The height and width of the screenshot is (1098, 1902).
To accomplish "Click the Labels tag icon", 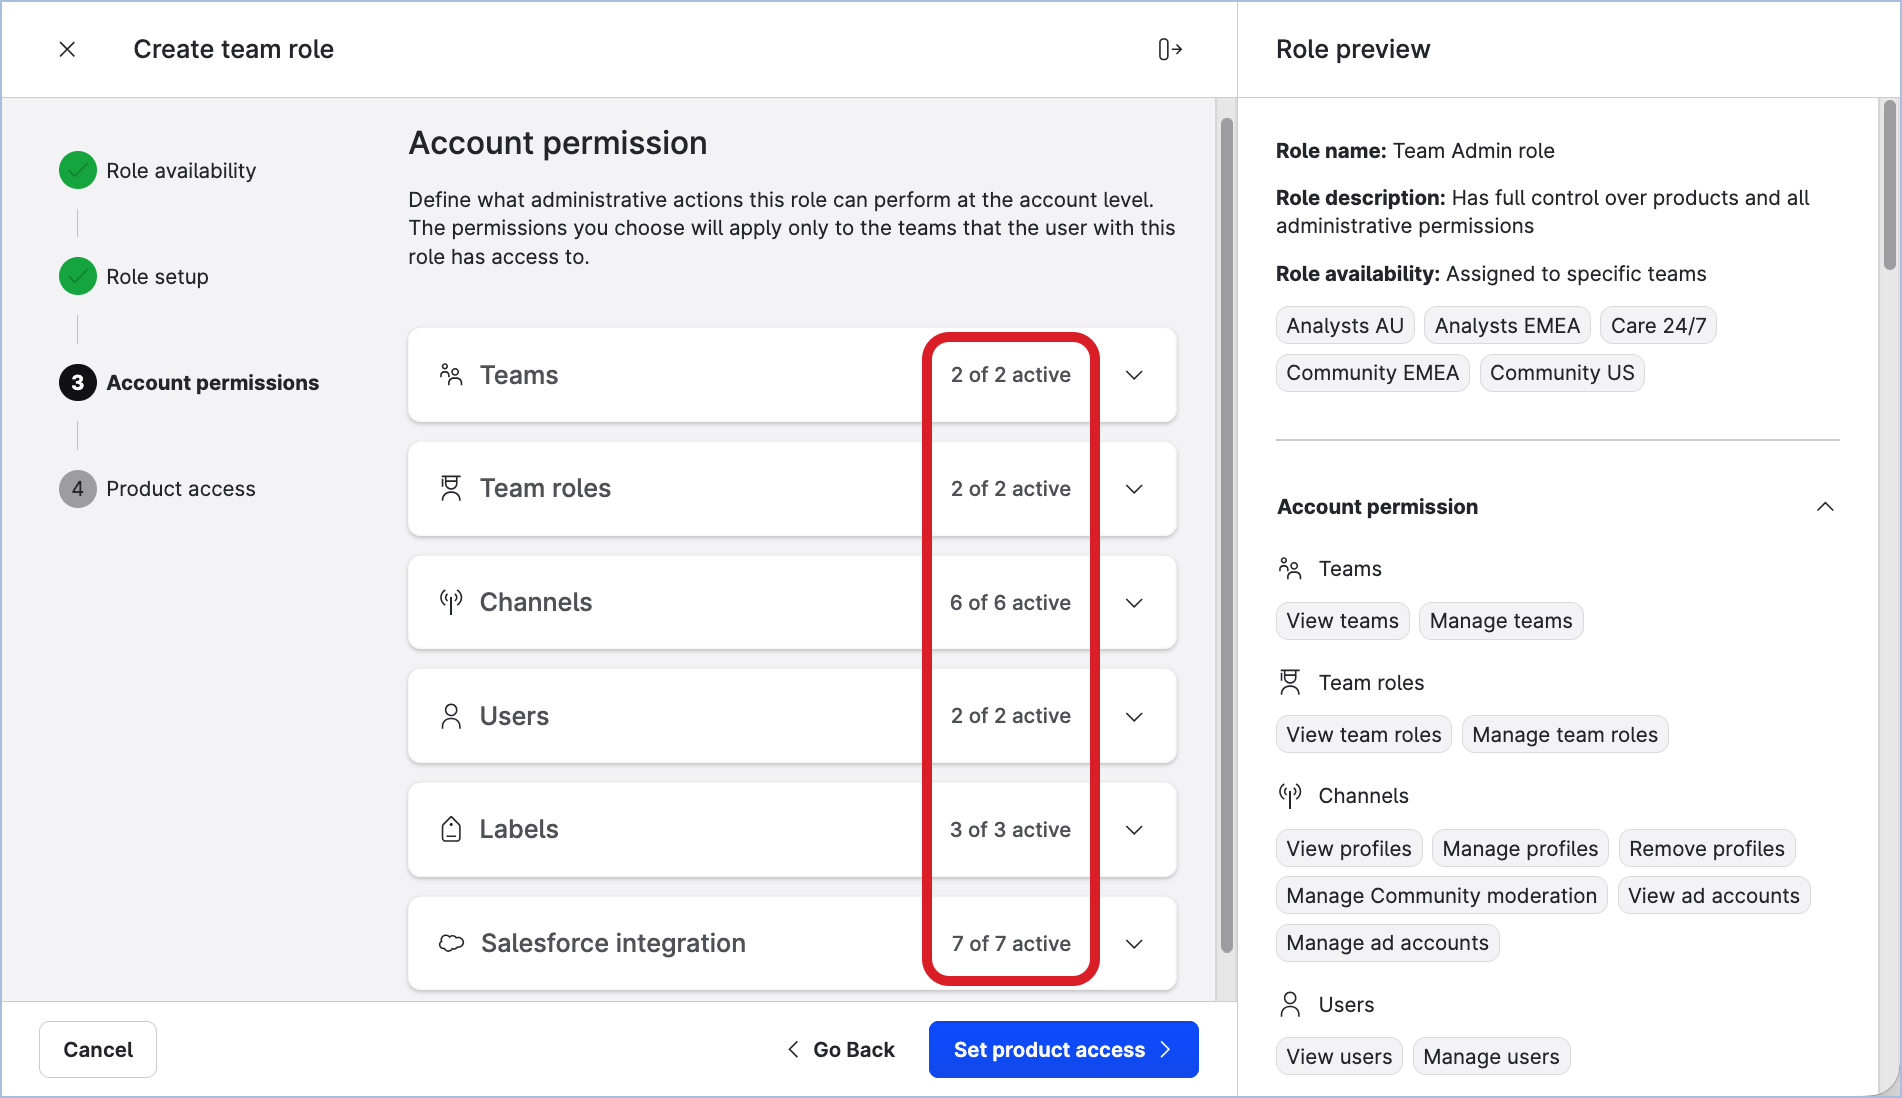I will 451,829.
